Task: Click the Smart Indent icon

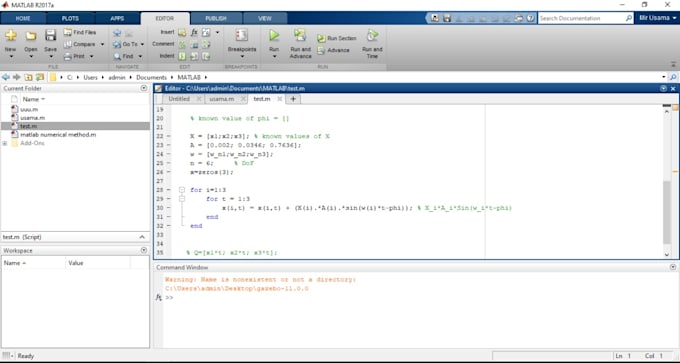Action: [x=182, y=56]
